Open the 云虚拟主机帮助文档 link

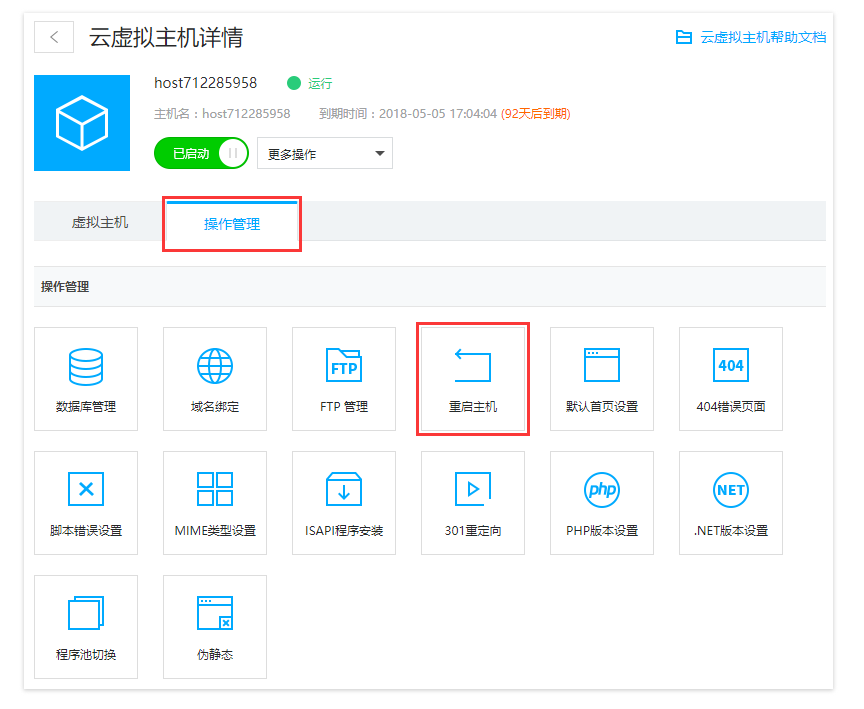tap(751, 37)
